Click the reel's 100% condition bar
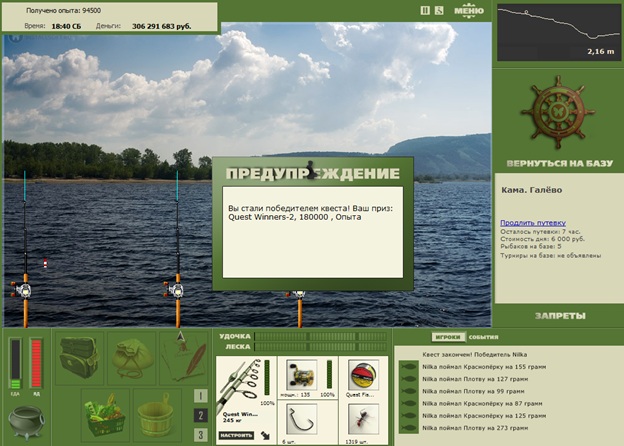 coord(329,374)
